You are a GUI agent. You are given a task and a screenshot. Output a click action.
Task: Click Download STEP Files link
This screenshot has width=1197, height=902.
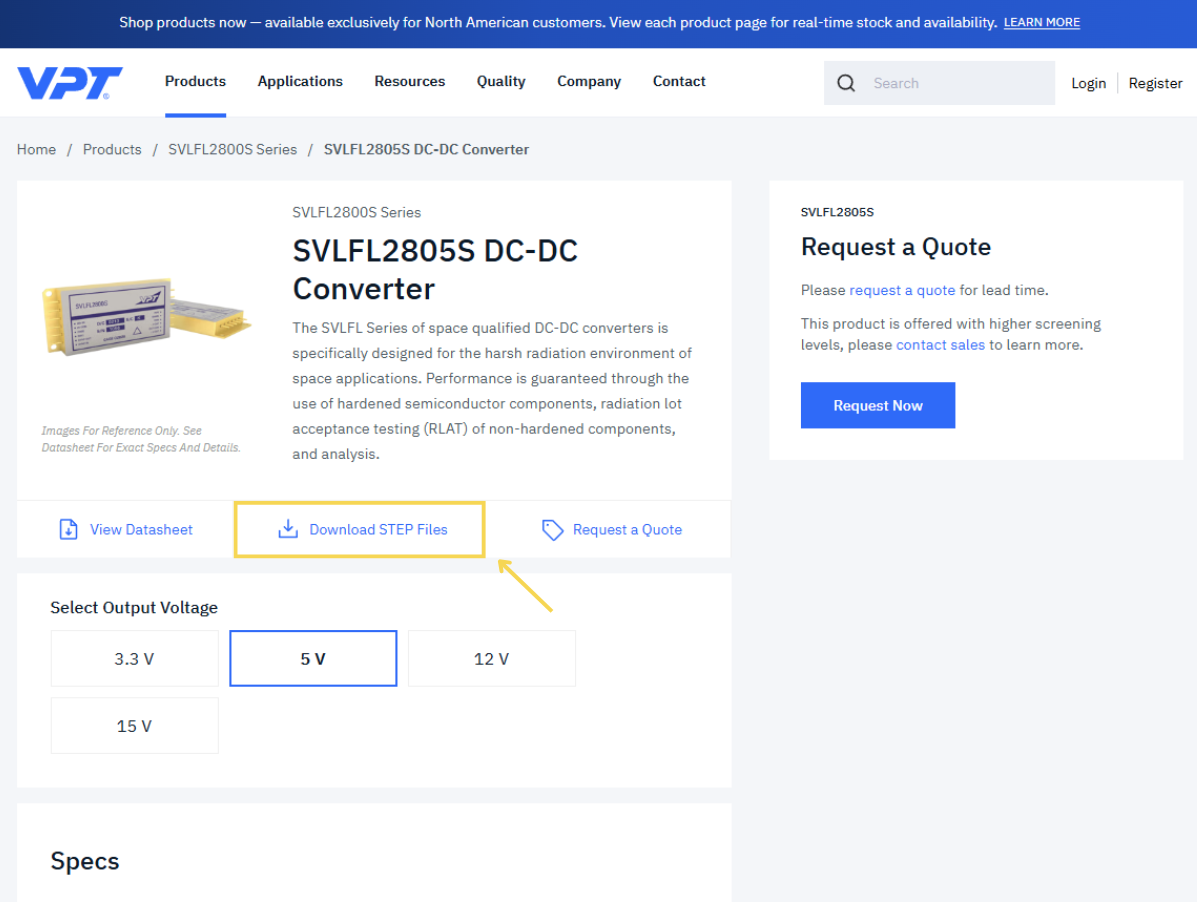tap(363, 530)
